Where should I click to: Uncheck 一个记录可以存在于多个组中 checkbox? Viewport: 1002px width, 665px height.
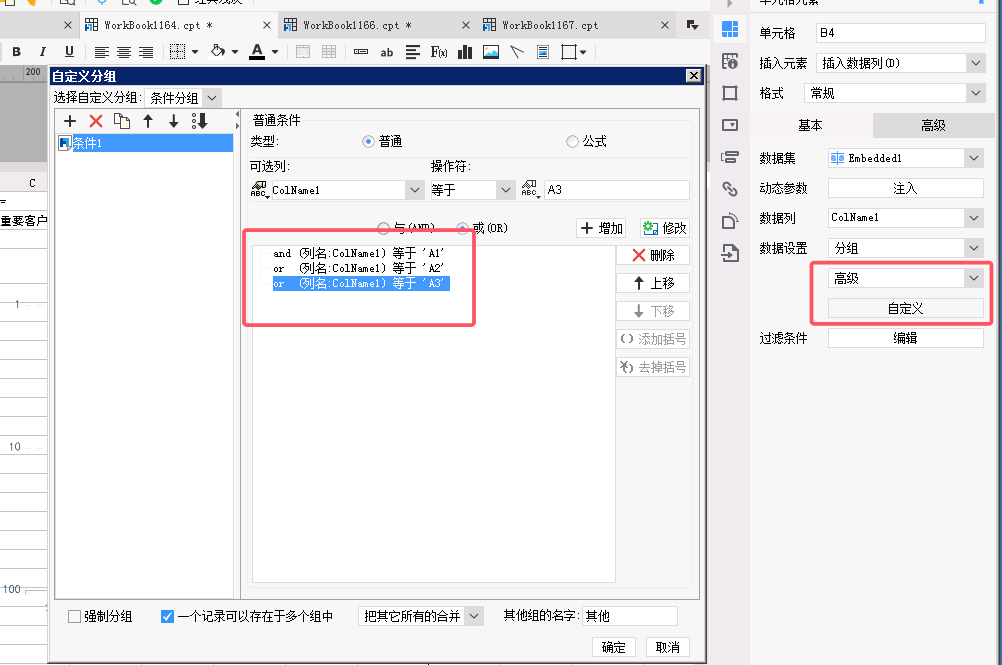pos(168,617)
